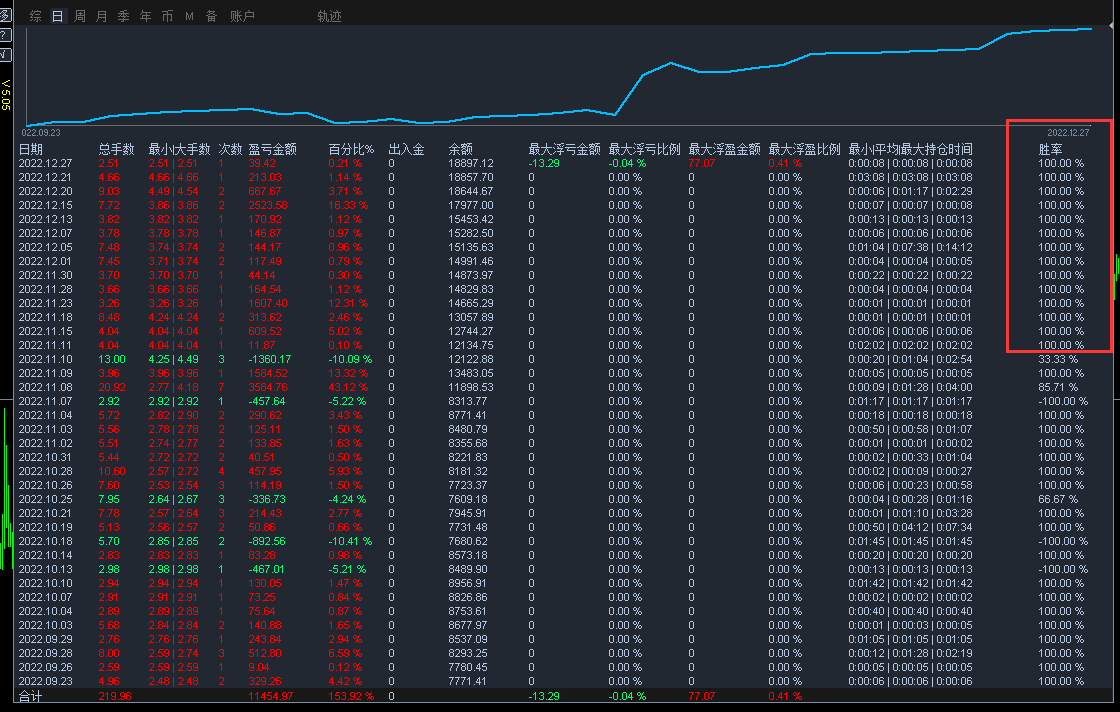This screenshot has width=1120, height=712.
Task: Select the M tab
Action: coord(189,16)
